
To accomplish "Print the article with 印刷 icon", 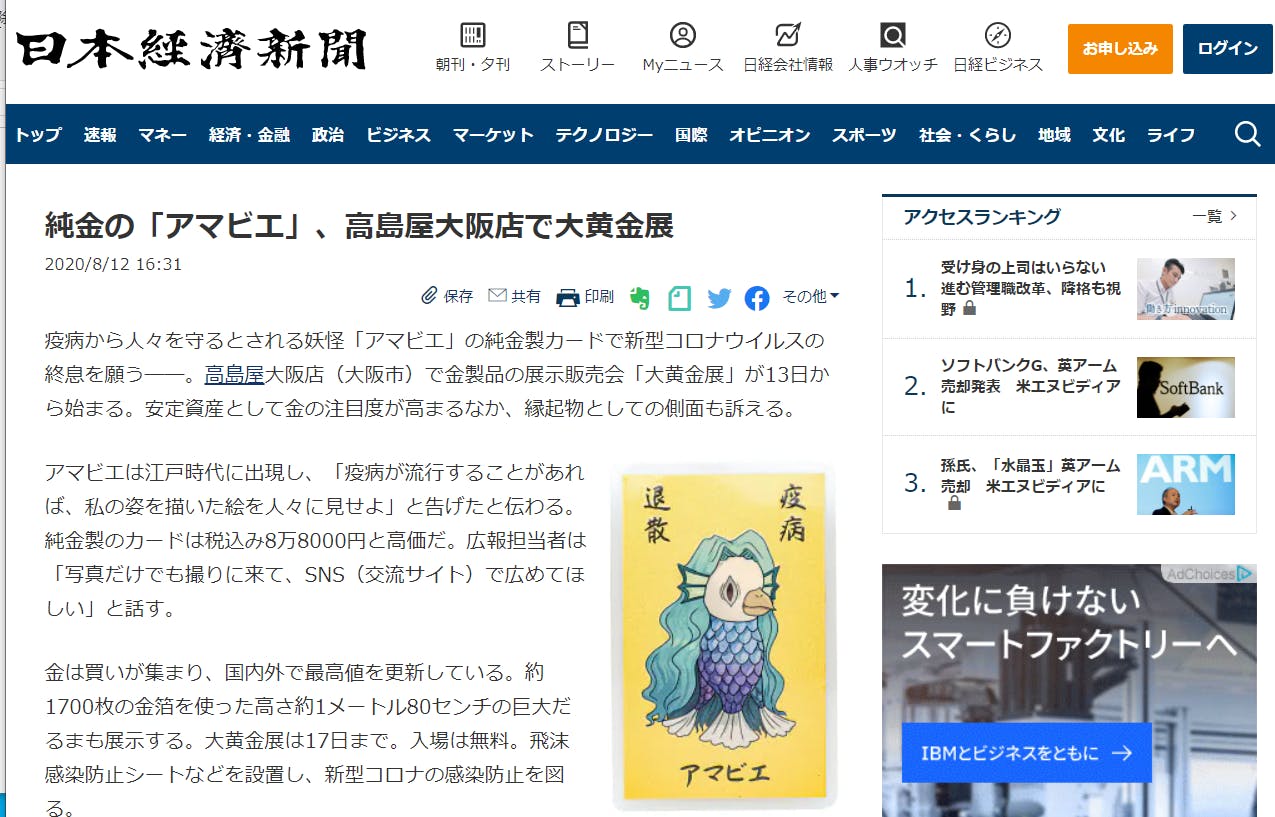I will 585,296.
